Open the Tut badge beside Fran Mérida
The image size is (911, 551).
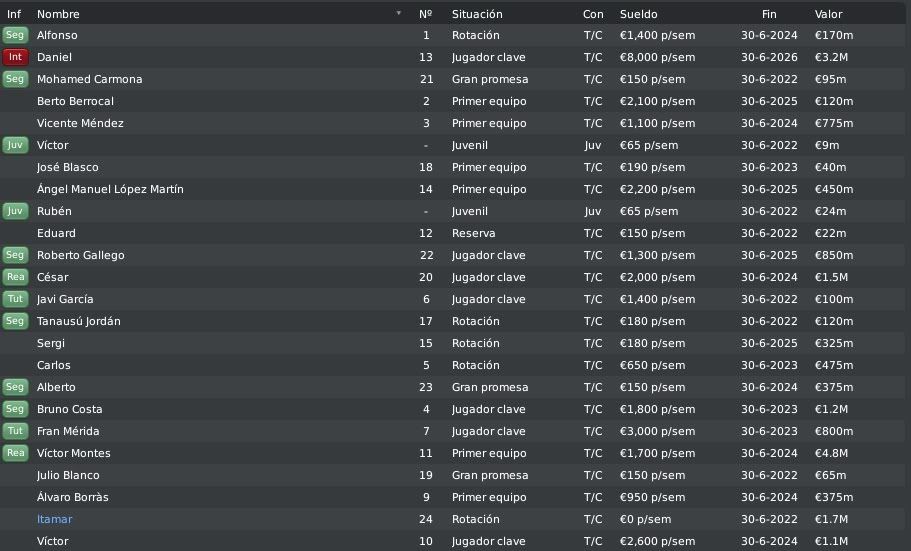pos(15,431)
